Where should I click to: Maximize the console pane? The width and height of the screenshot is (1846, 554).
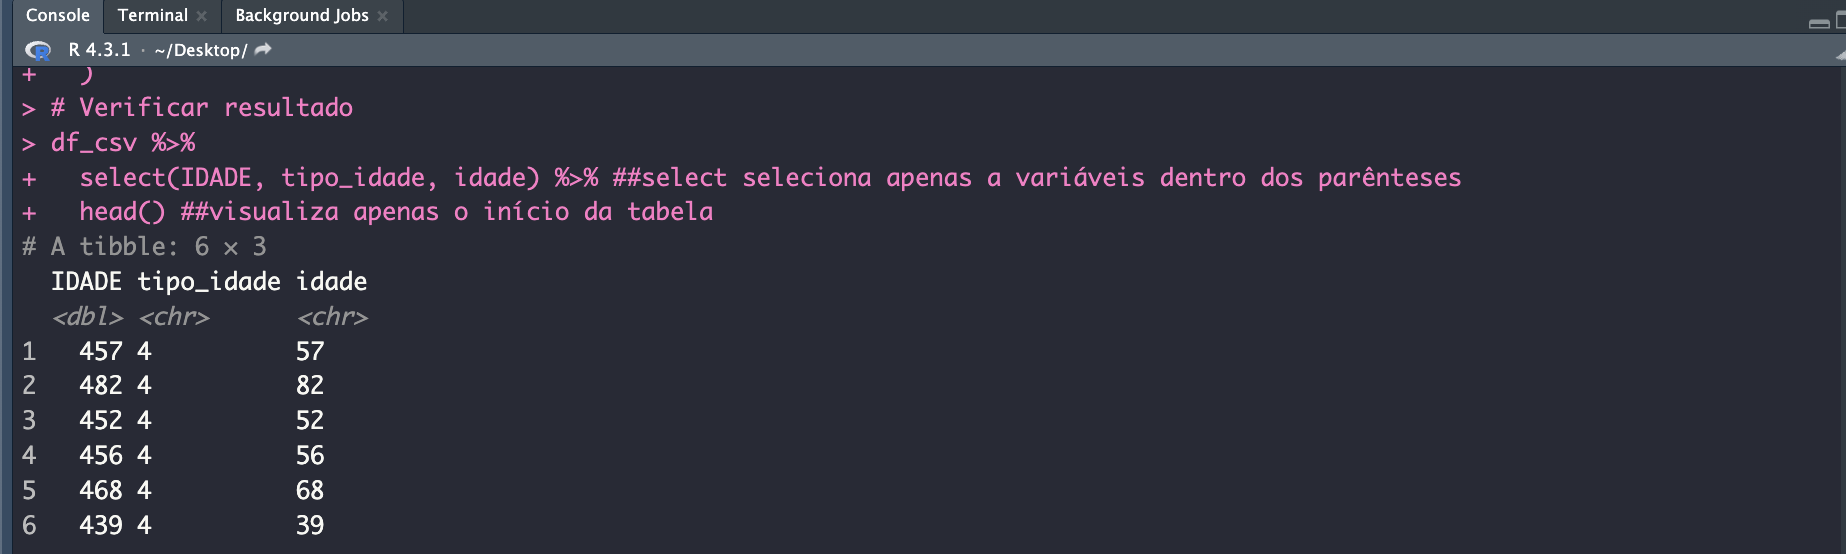click(x=1840, y=22)
